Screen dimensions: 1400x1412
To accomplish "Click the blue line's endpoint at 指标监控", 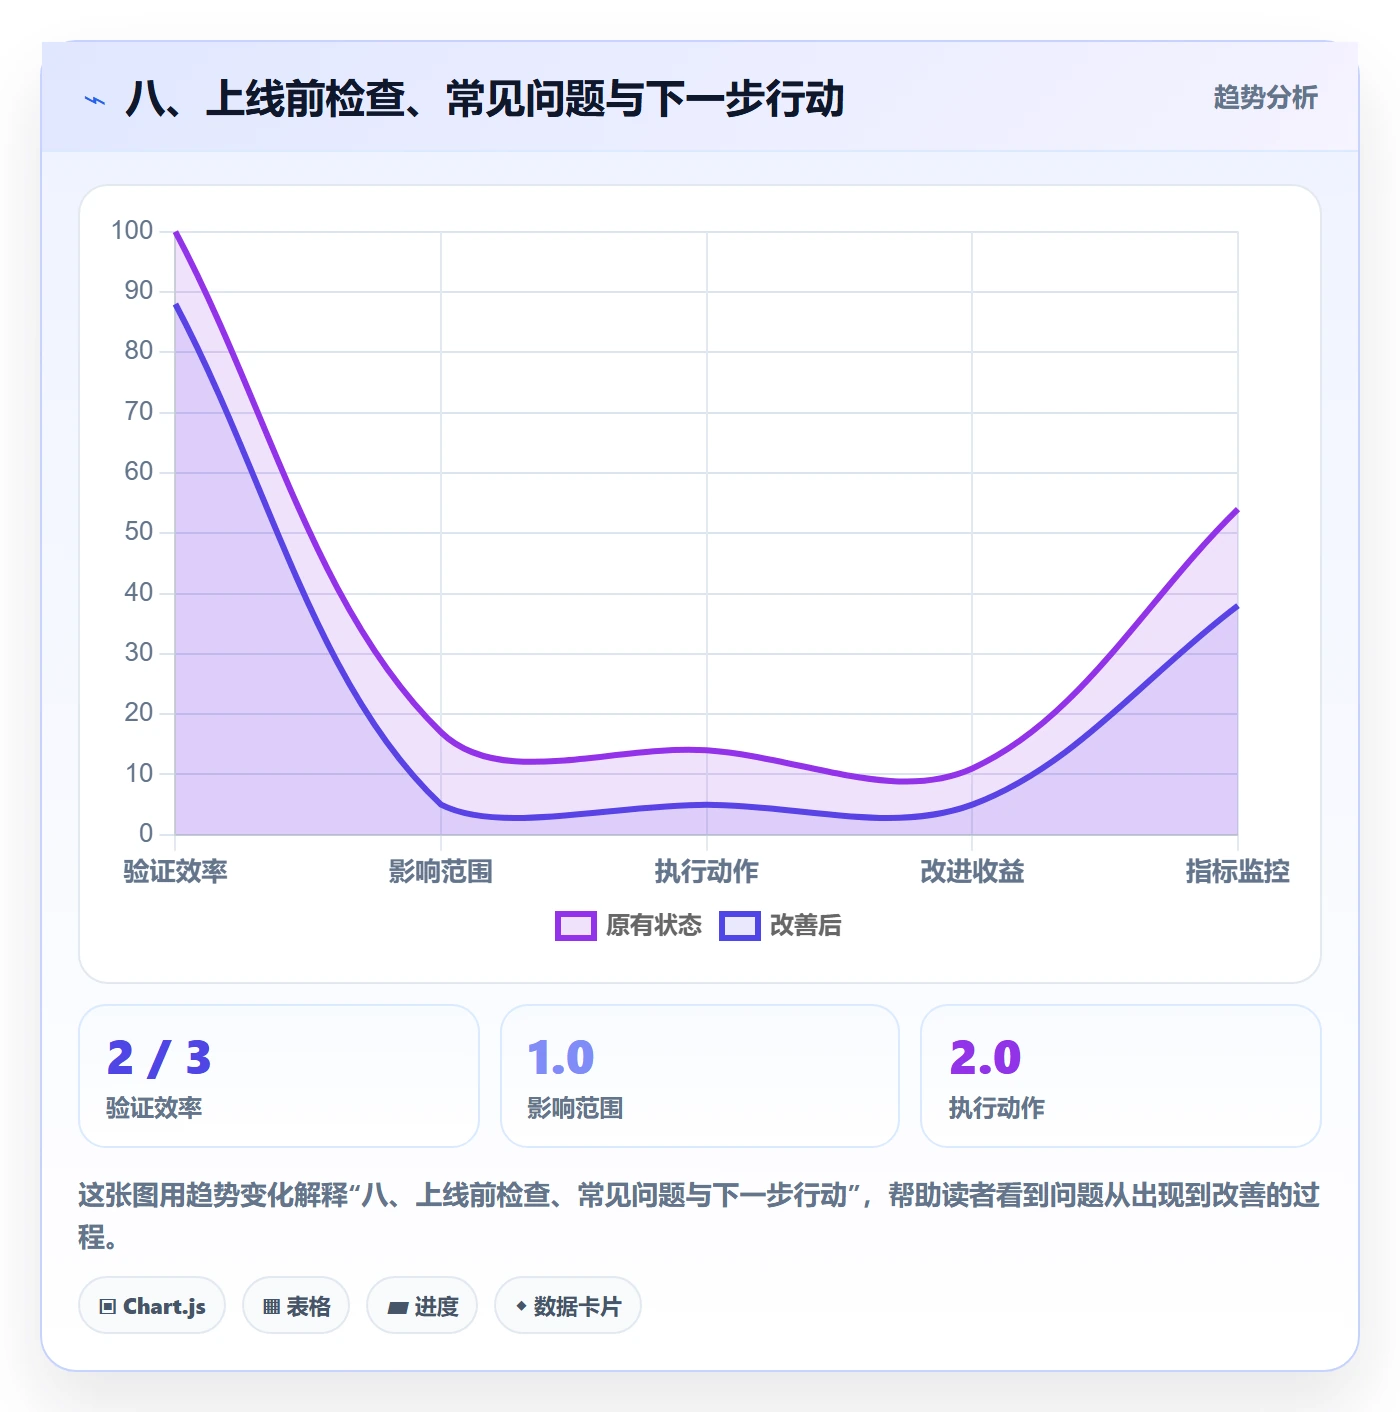I will 1237,606.
